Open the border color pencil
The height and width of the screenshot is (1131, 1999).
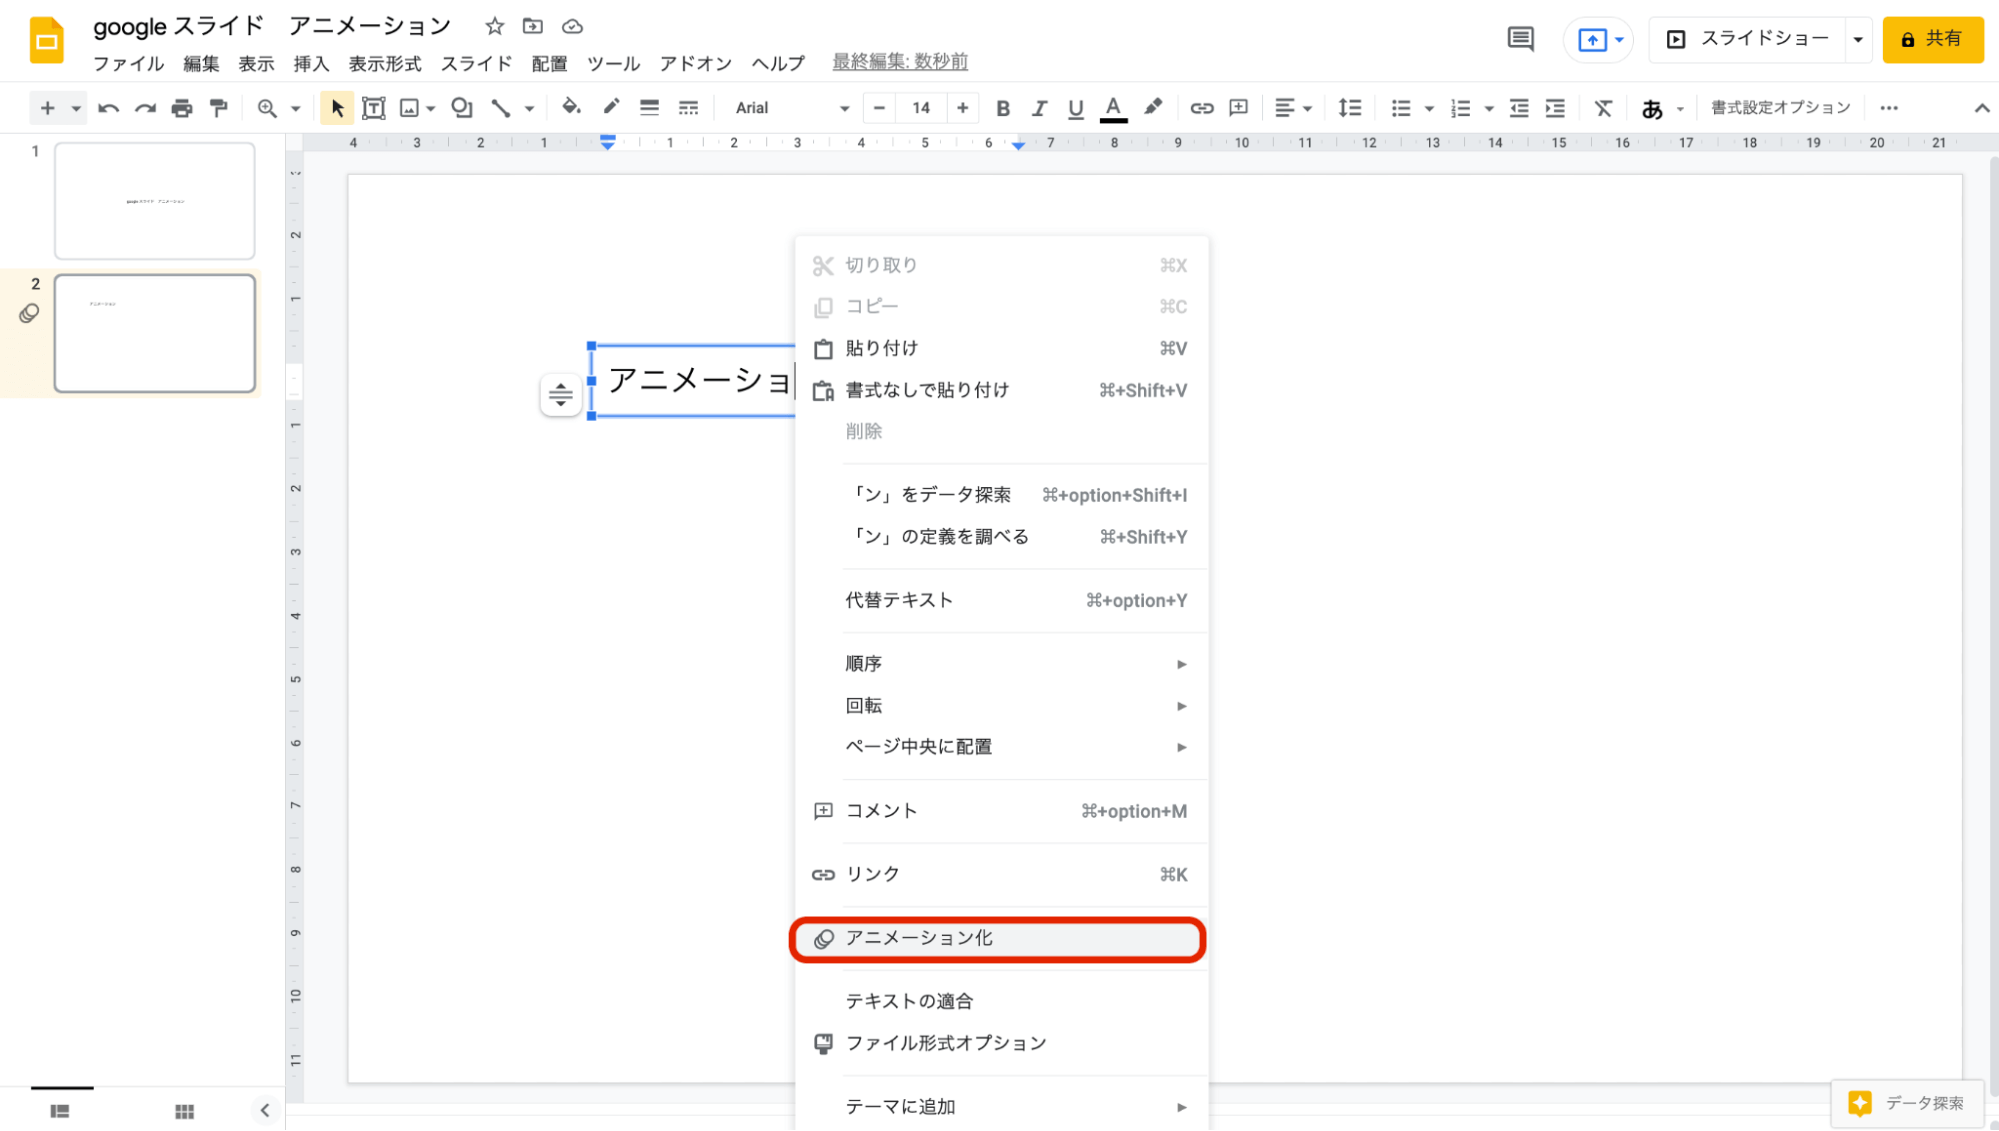(x=611, y=107)
